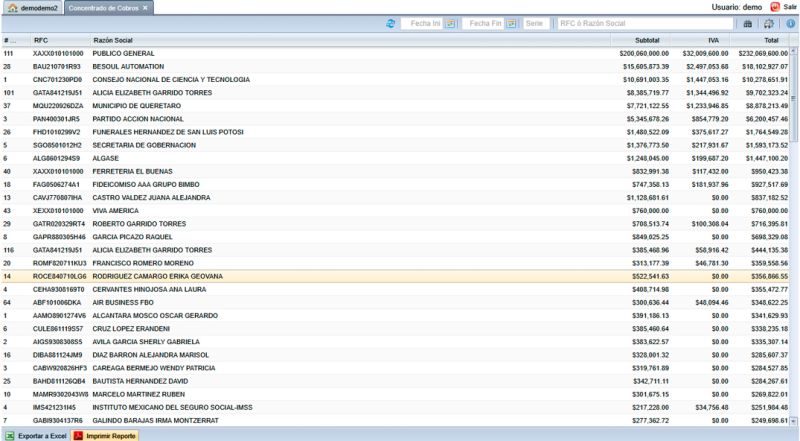Close the Concentrado de Cobros tab
Screen dimensions: 800x441
click(145, 8)
